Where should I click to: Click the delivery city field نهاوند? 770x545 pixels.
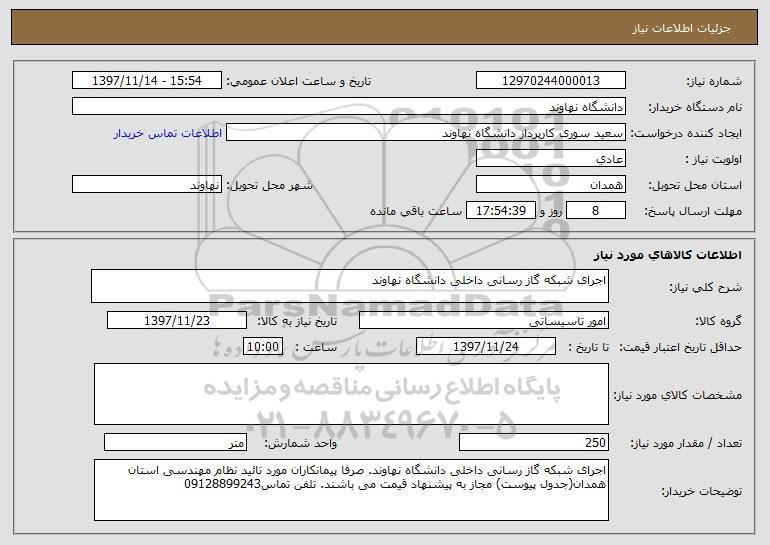point(147,185)
